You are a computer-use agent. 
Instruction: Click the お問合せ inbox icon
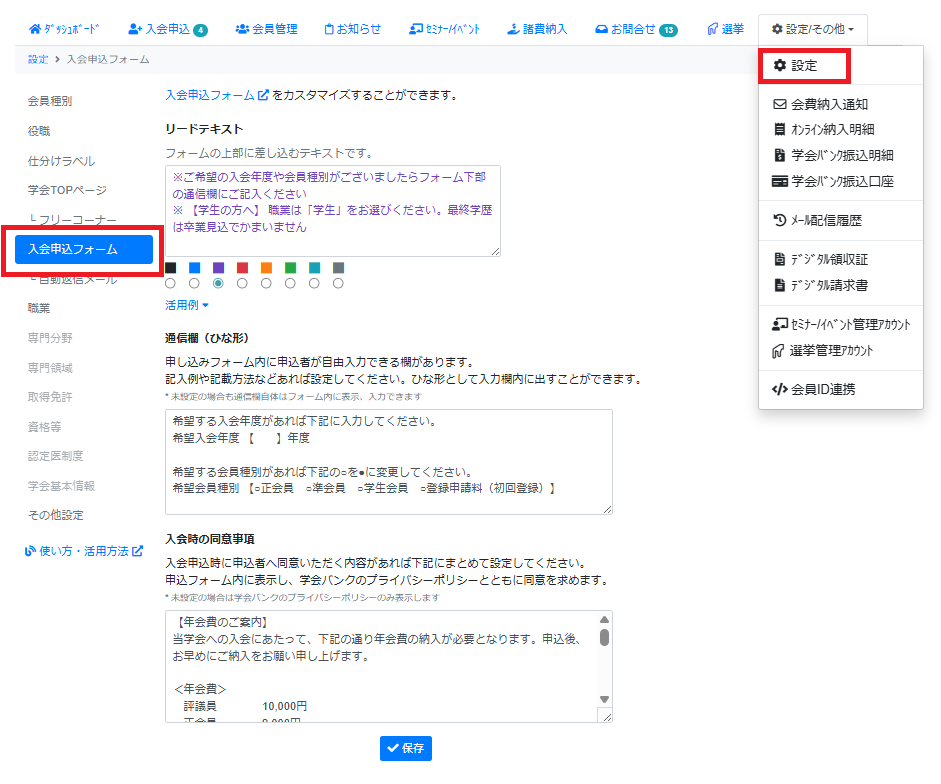pos(601,29)
